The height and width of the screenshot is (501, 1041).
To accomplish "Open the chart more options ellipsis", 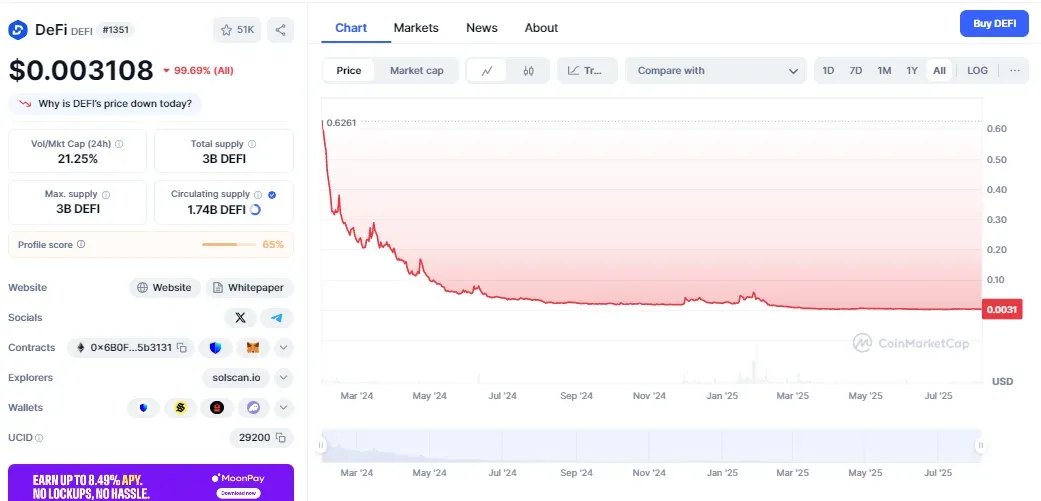I will pos(1014,71).
